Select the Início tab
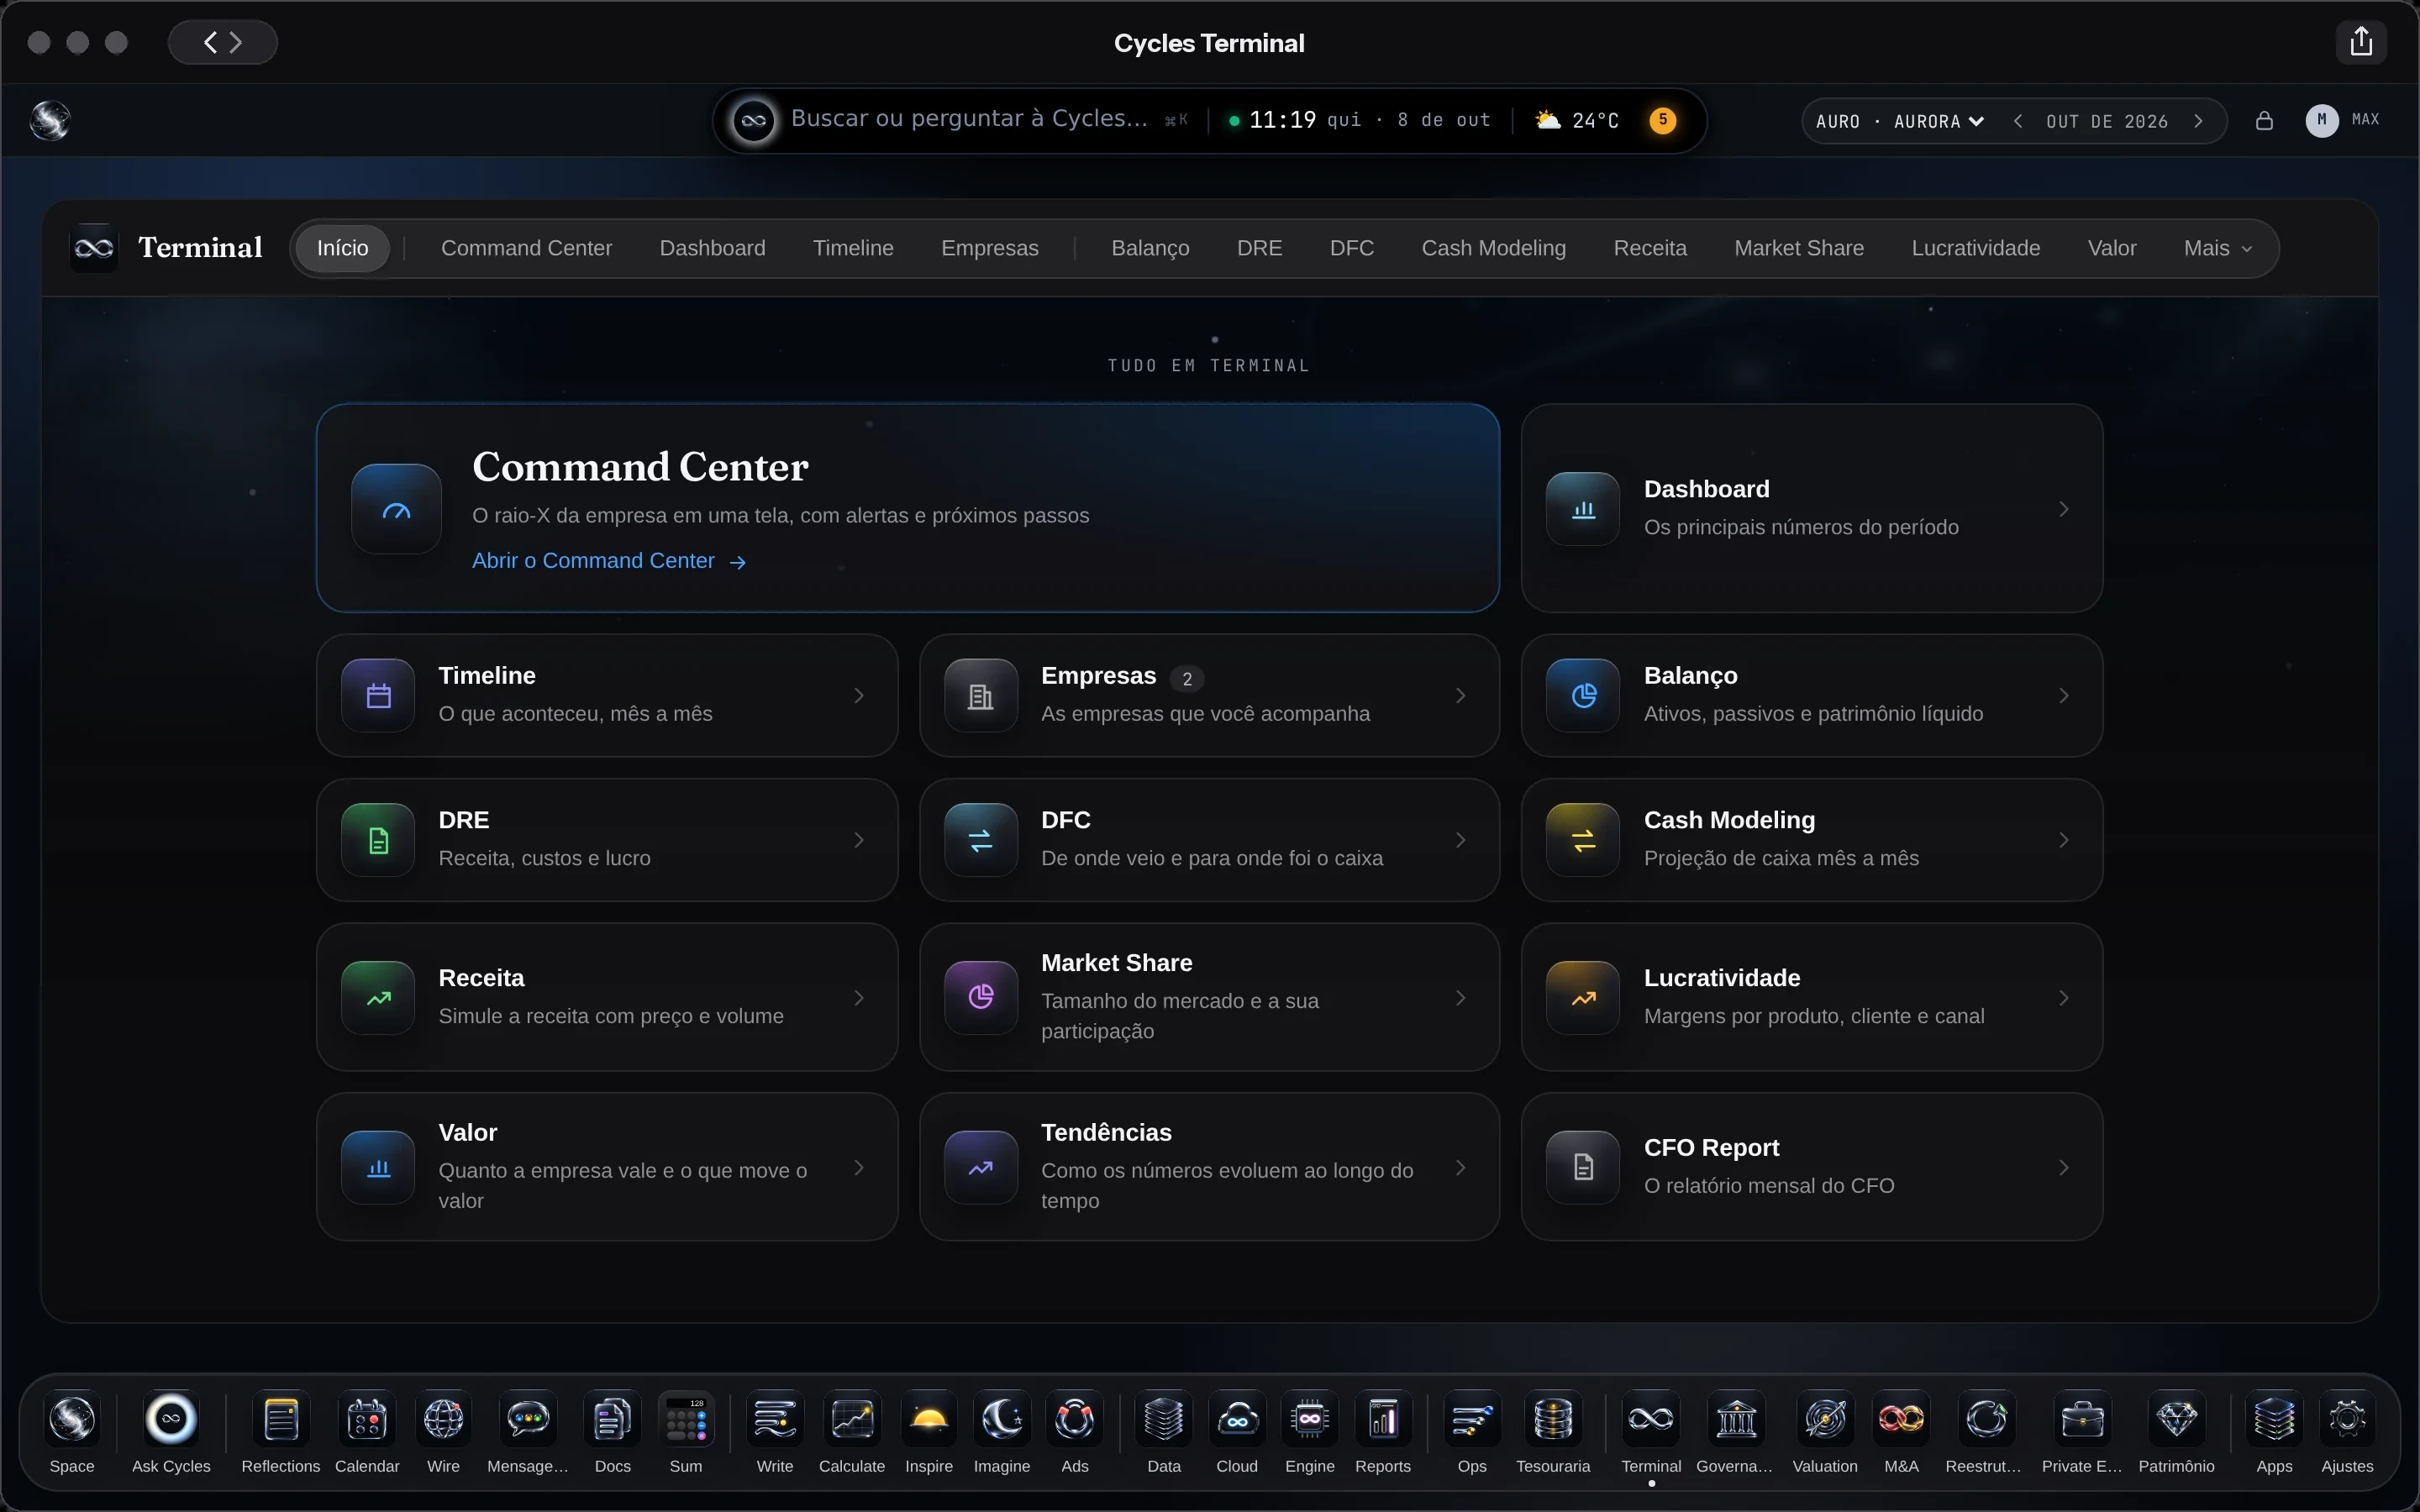 342,248
